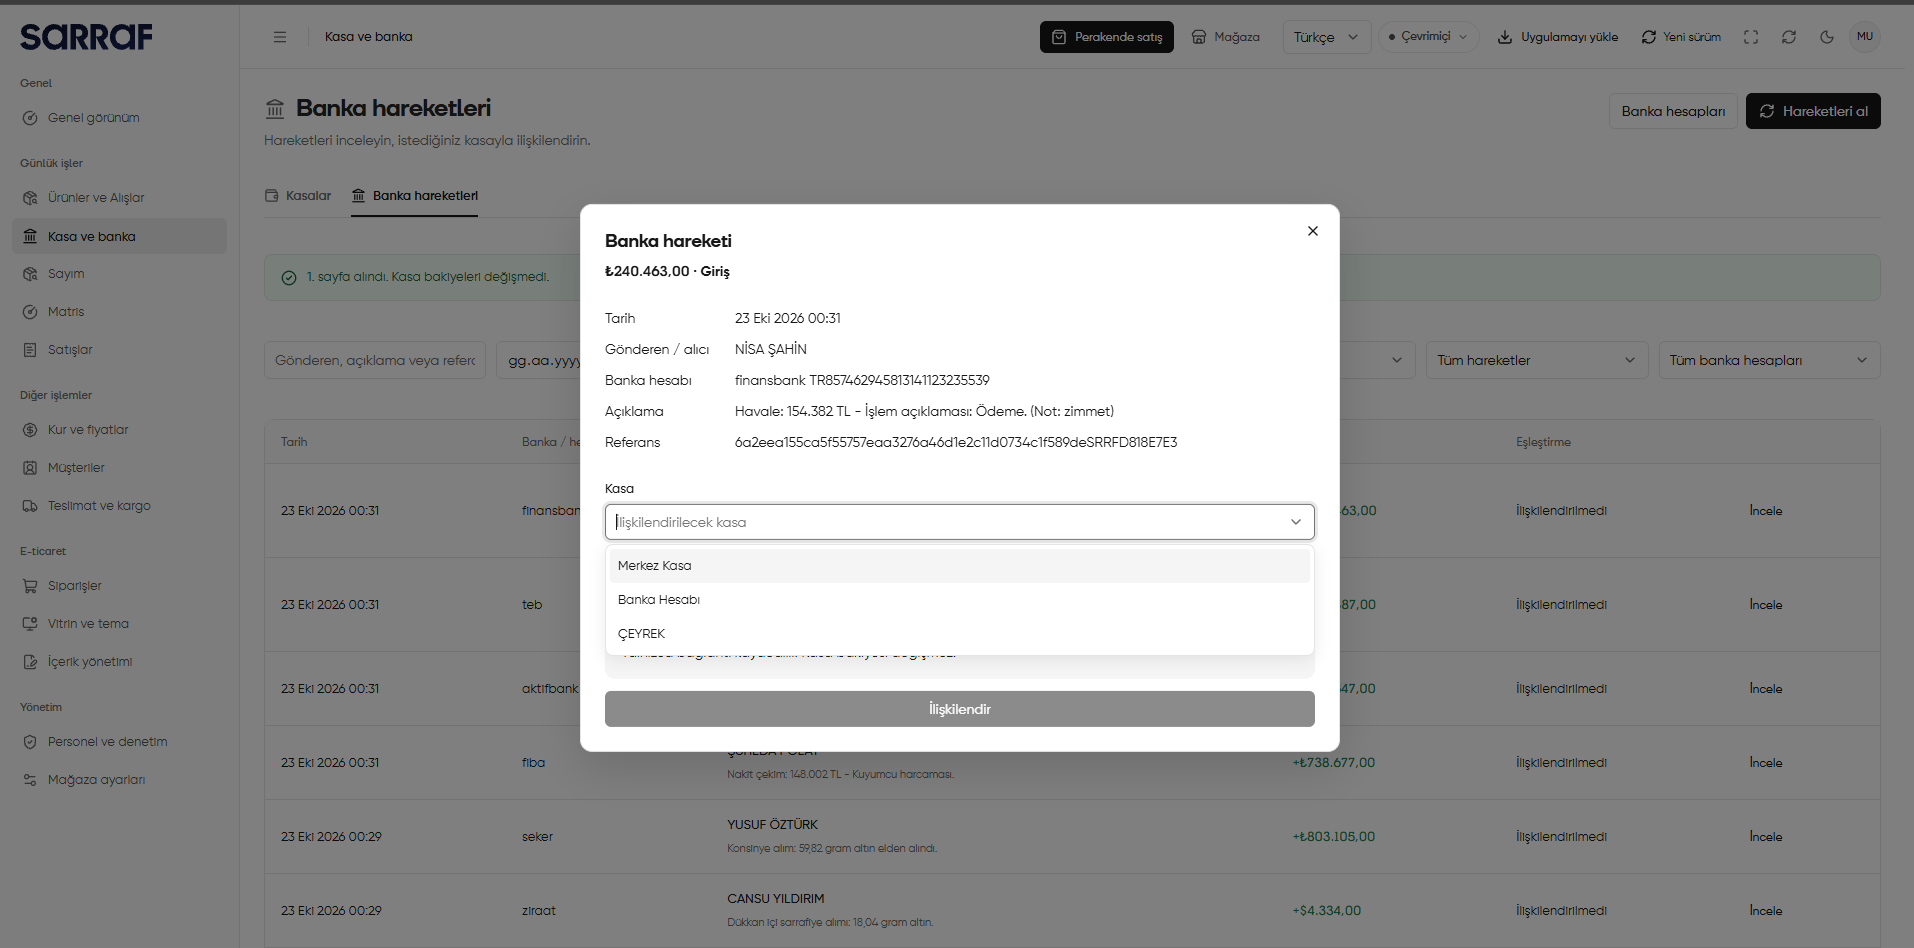Screen dimensions: 1914x948
Task: Close the Banka hareketi dialog
Action: (1313, 231)
